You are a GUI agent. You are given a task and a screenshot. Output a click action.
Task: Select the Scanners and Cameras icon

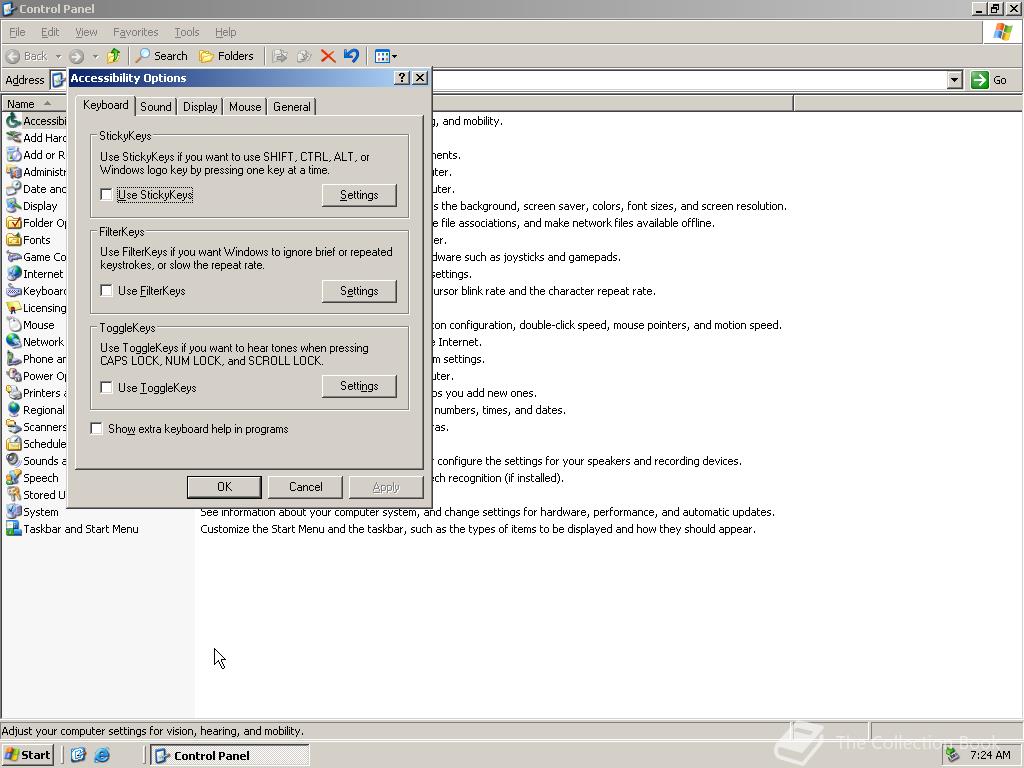click(x=13, y=426)
